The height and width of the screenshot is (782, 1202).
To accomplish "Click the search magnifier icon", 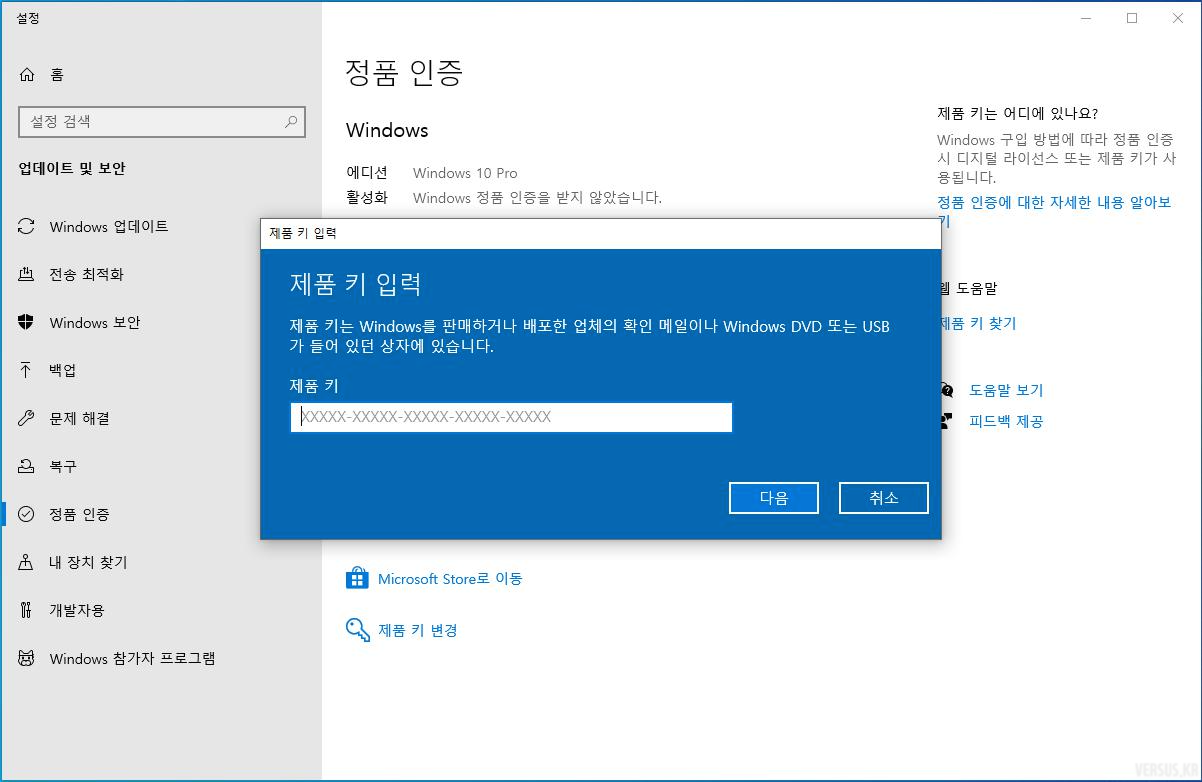I will click(x=291, y=122).
